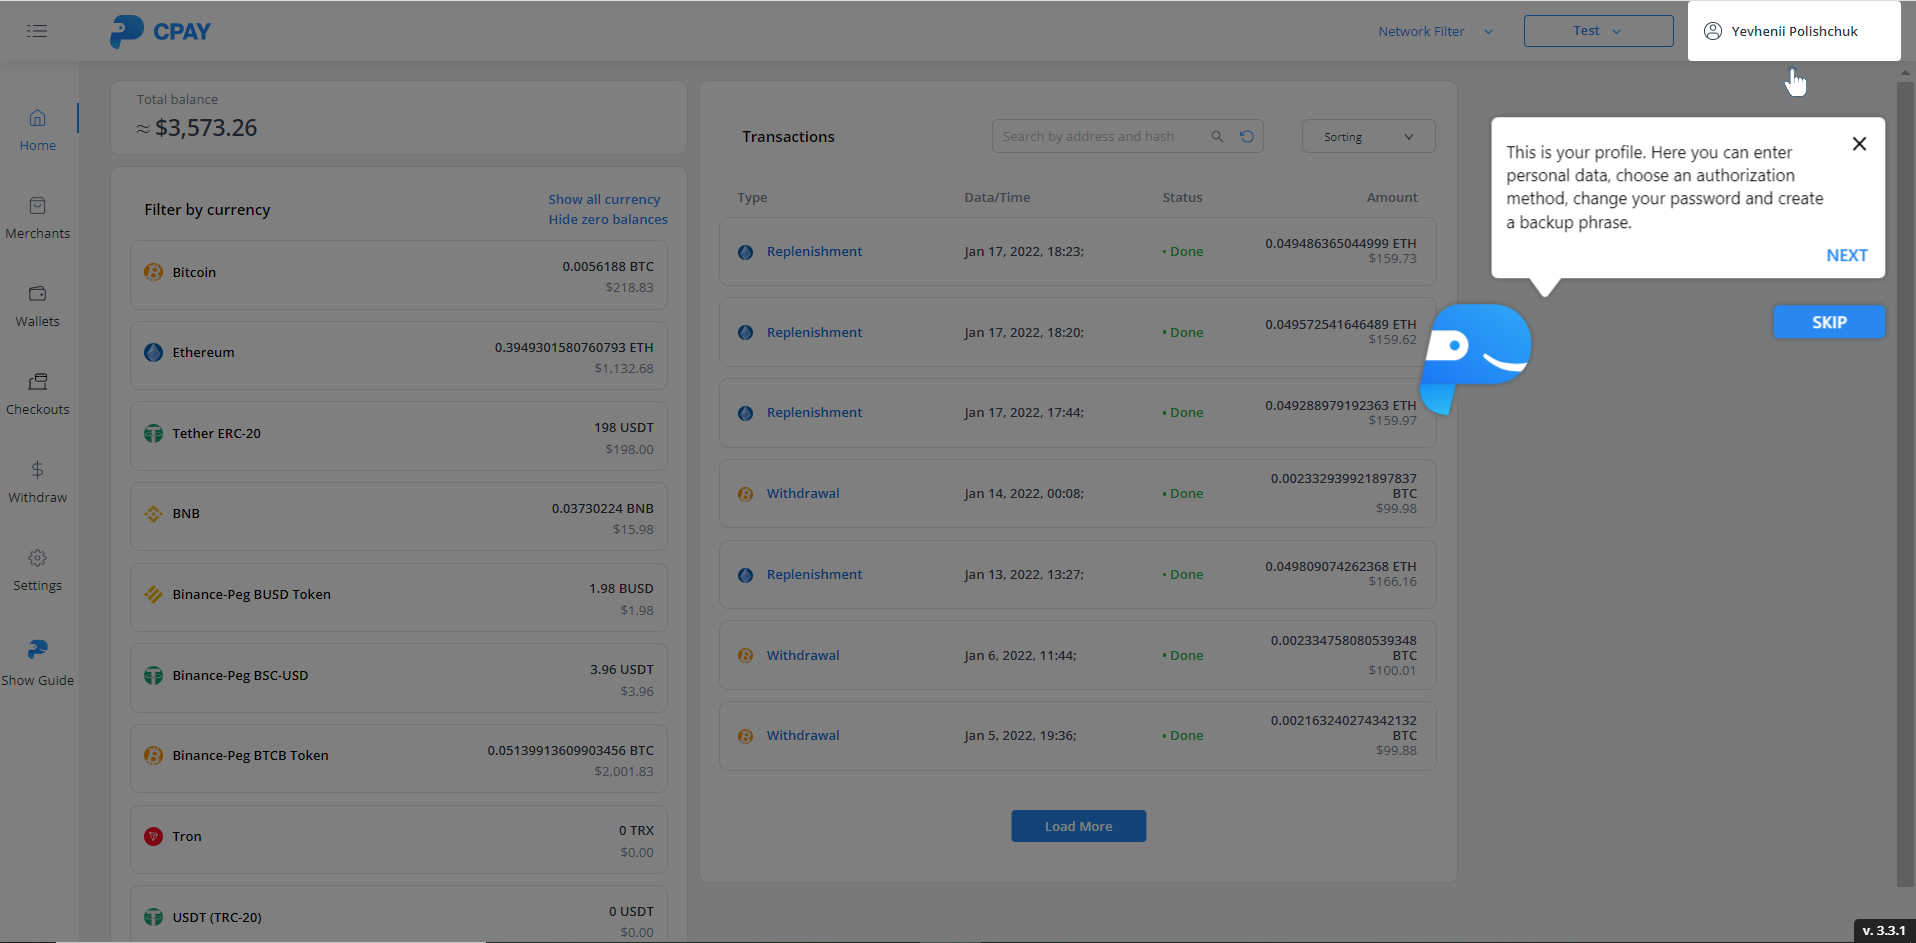Open the Withdraw page
Viewport: 1916px width, 943px height.
tap(38, 482)
